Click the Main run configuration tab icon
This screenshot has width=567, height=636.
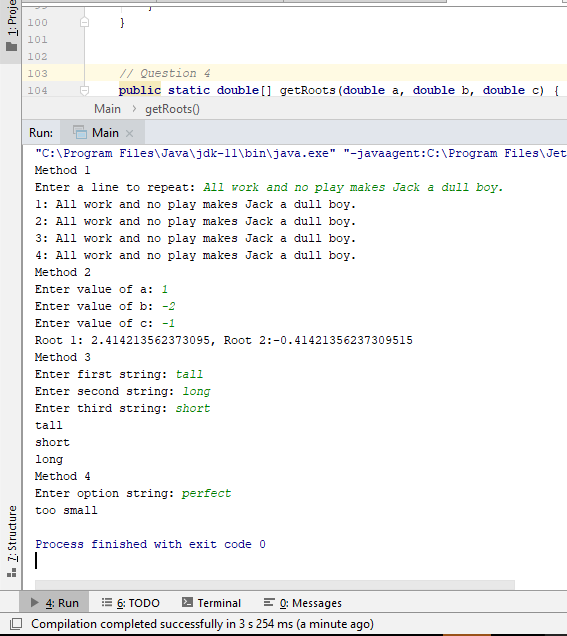80,132
